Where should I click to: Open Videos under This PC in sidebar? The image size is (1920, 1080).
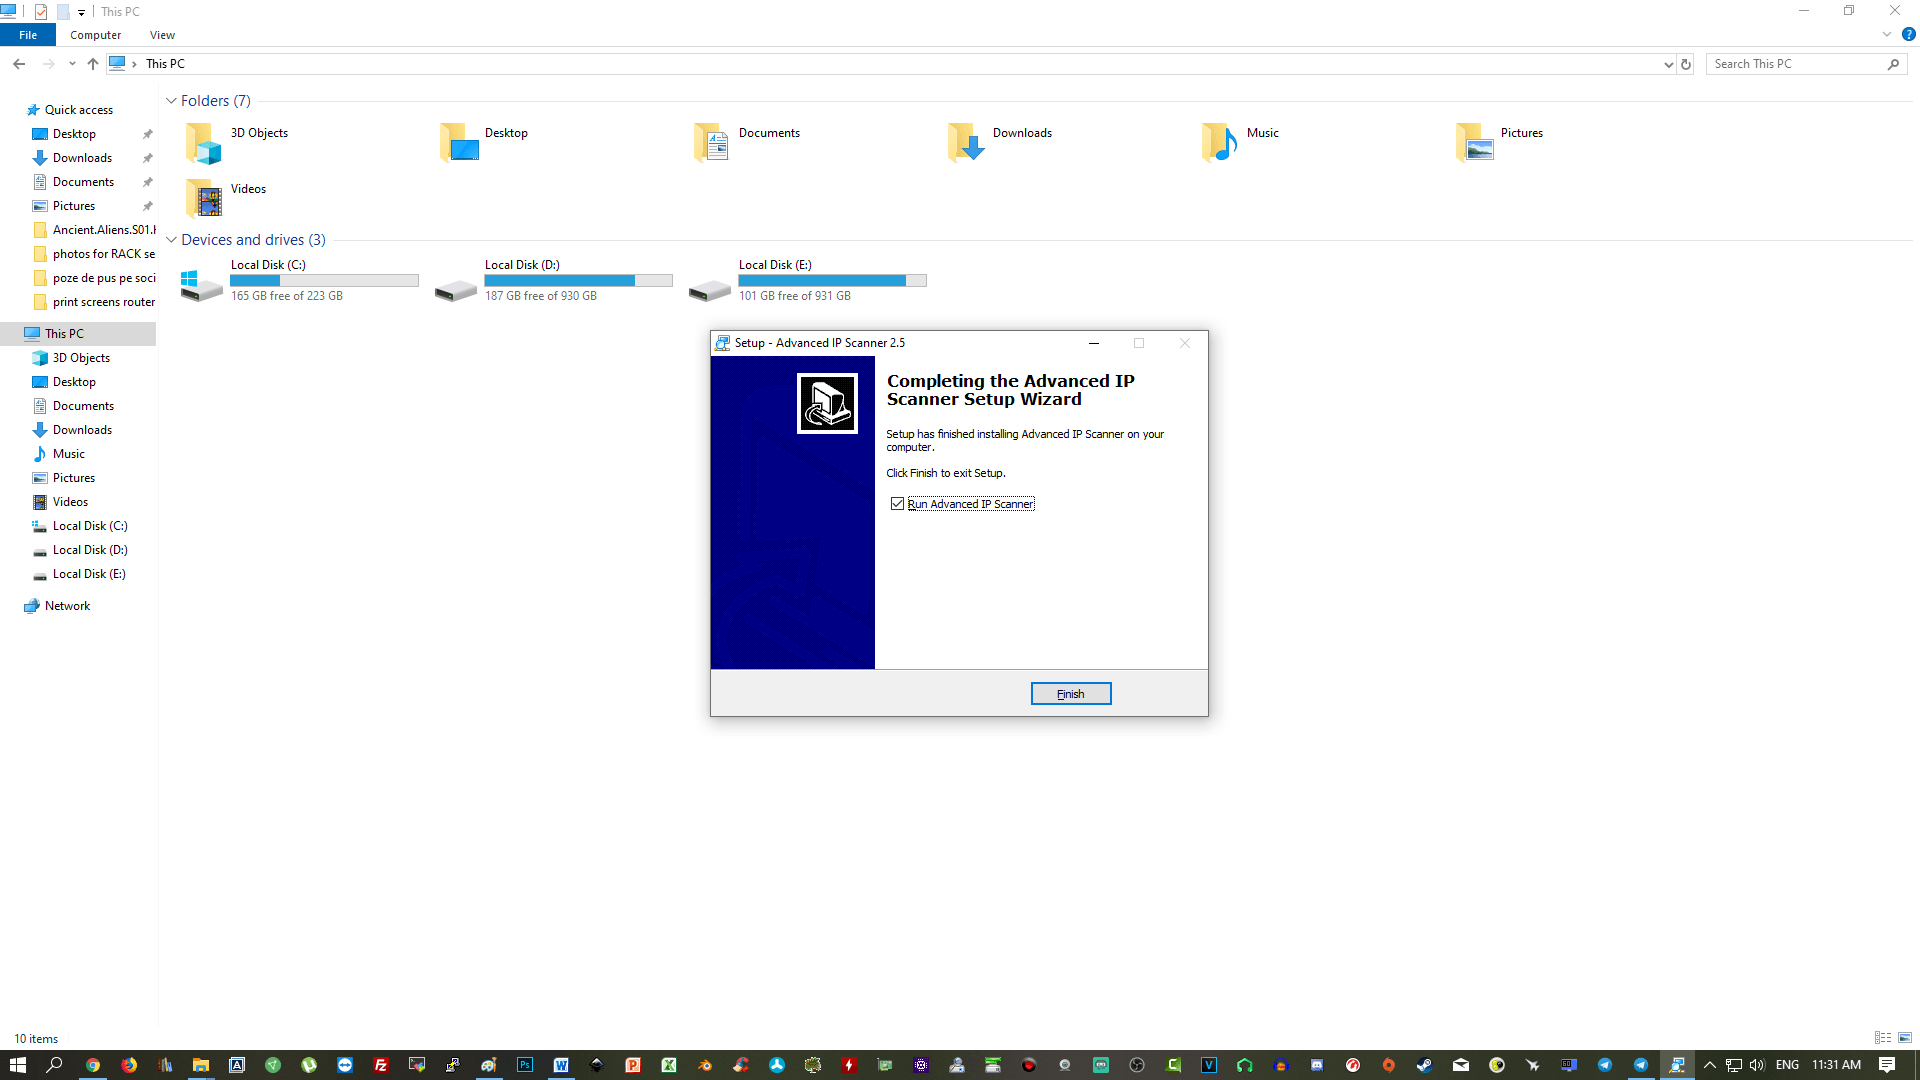click(x=70, y=502)
